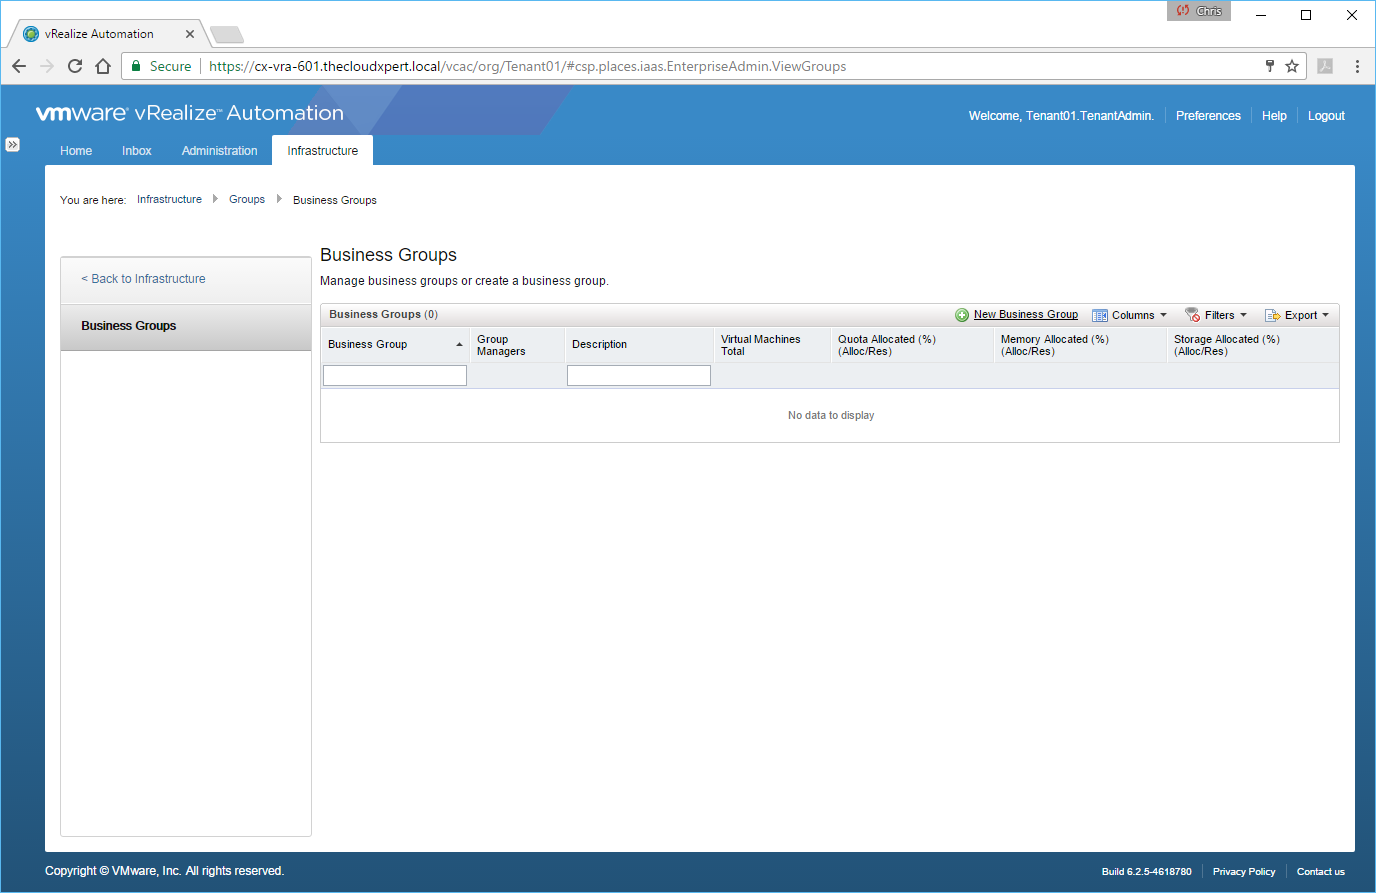Click the green New Business Group plus icon
1376x893 pixels.
(x=962, y=315)
